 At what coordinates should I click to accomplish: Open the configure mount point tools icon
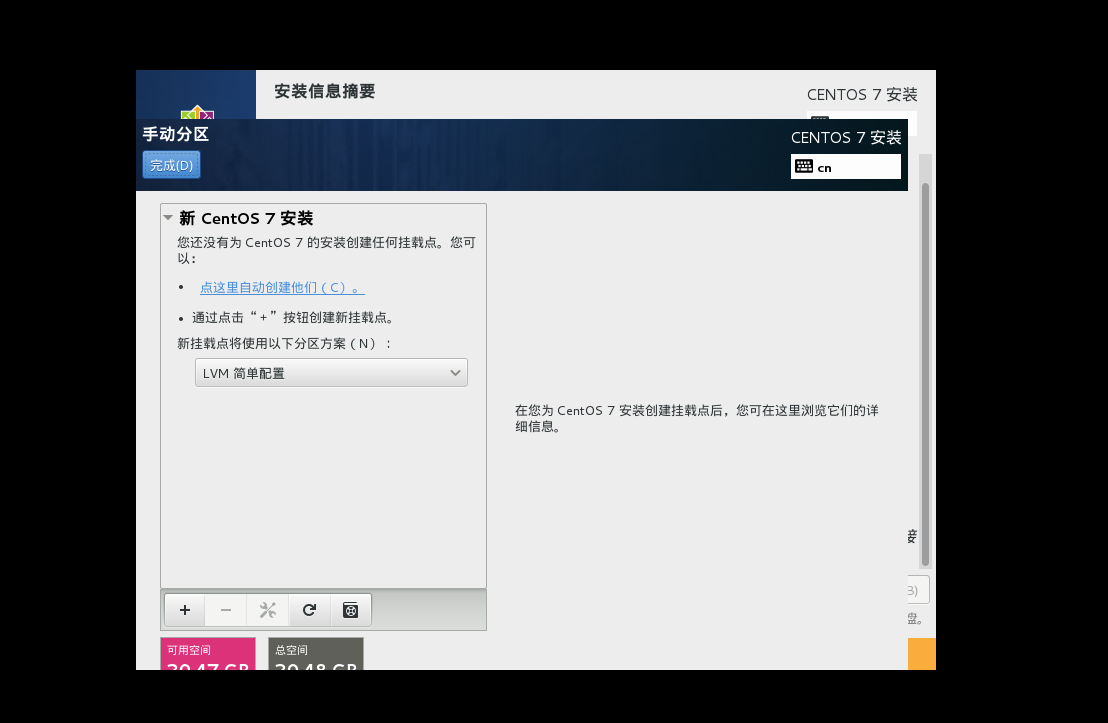[268, 610]
